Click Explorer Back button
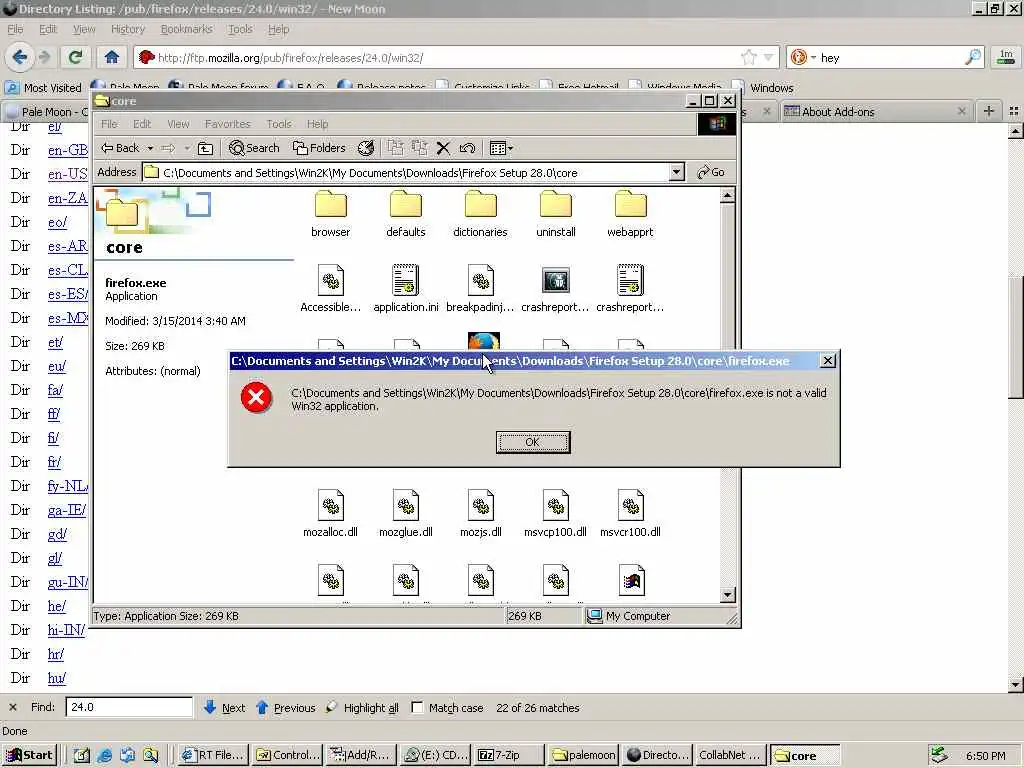The width and height of the screenshot is (1024, 768). pyautogui.click(x=120, y=148)
